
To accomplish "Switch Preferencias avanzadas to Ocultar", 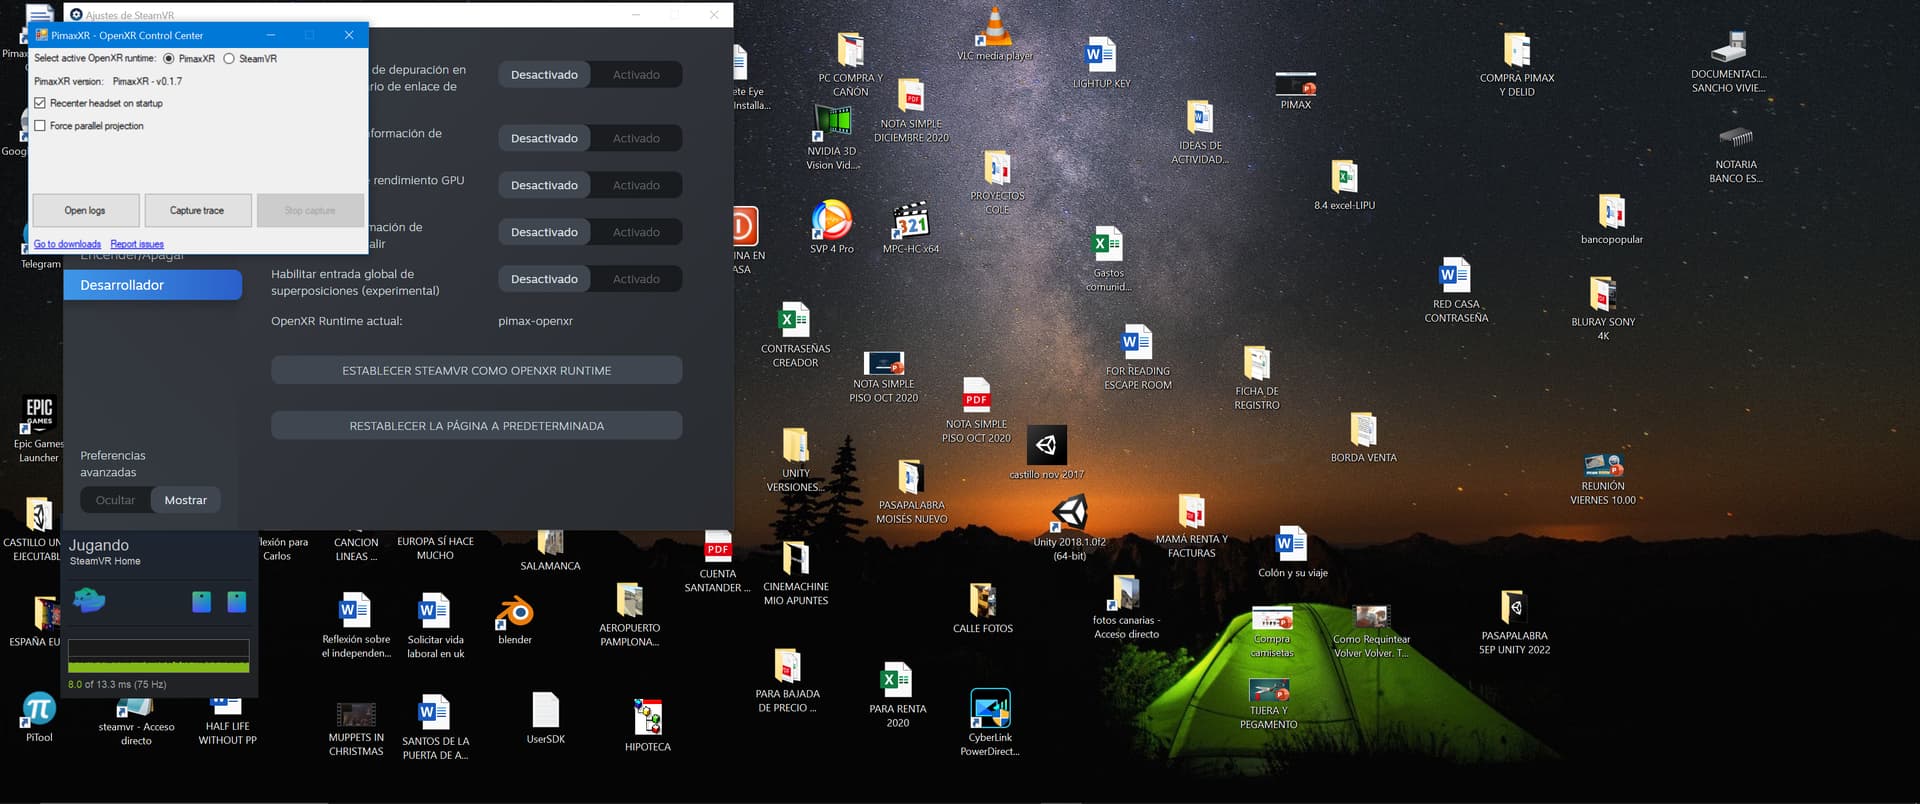I will point(115,500).
